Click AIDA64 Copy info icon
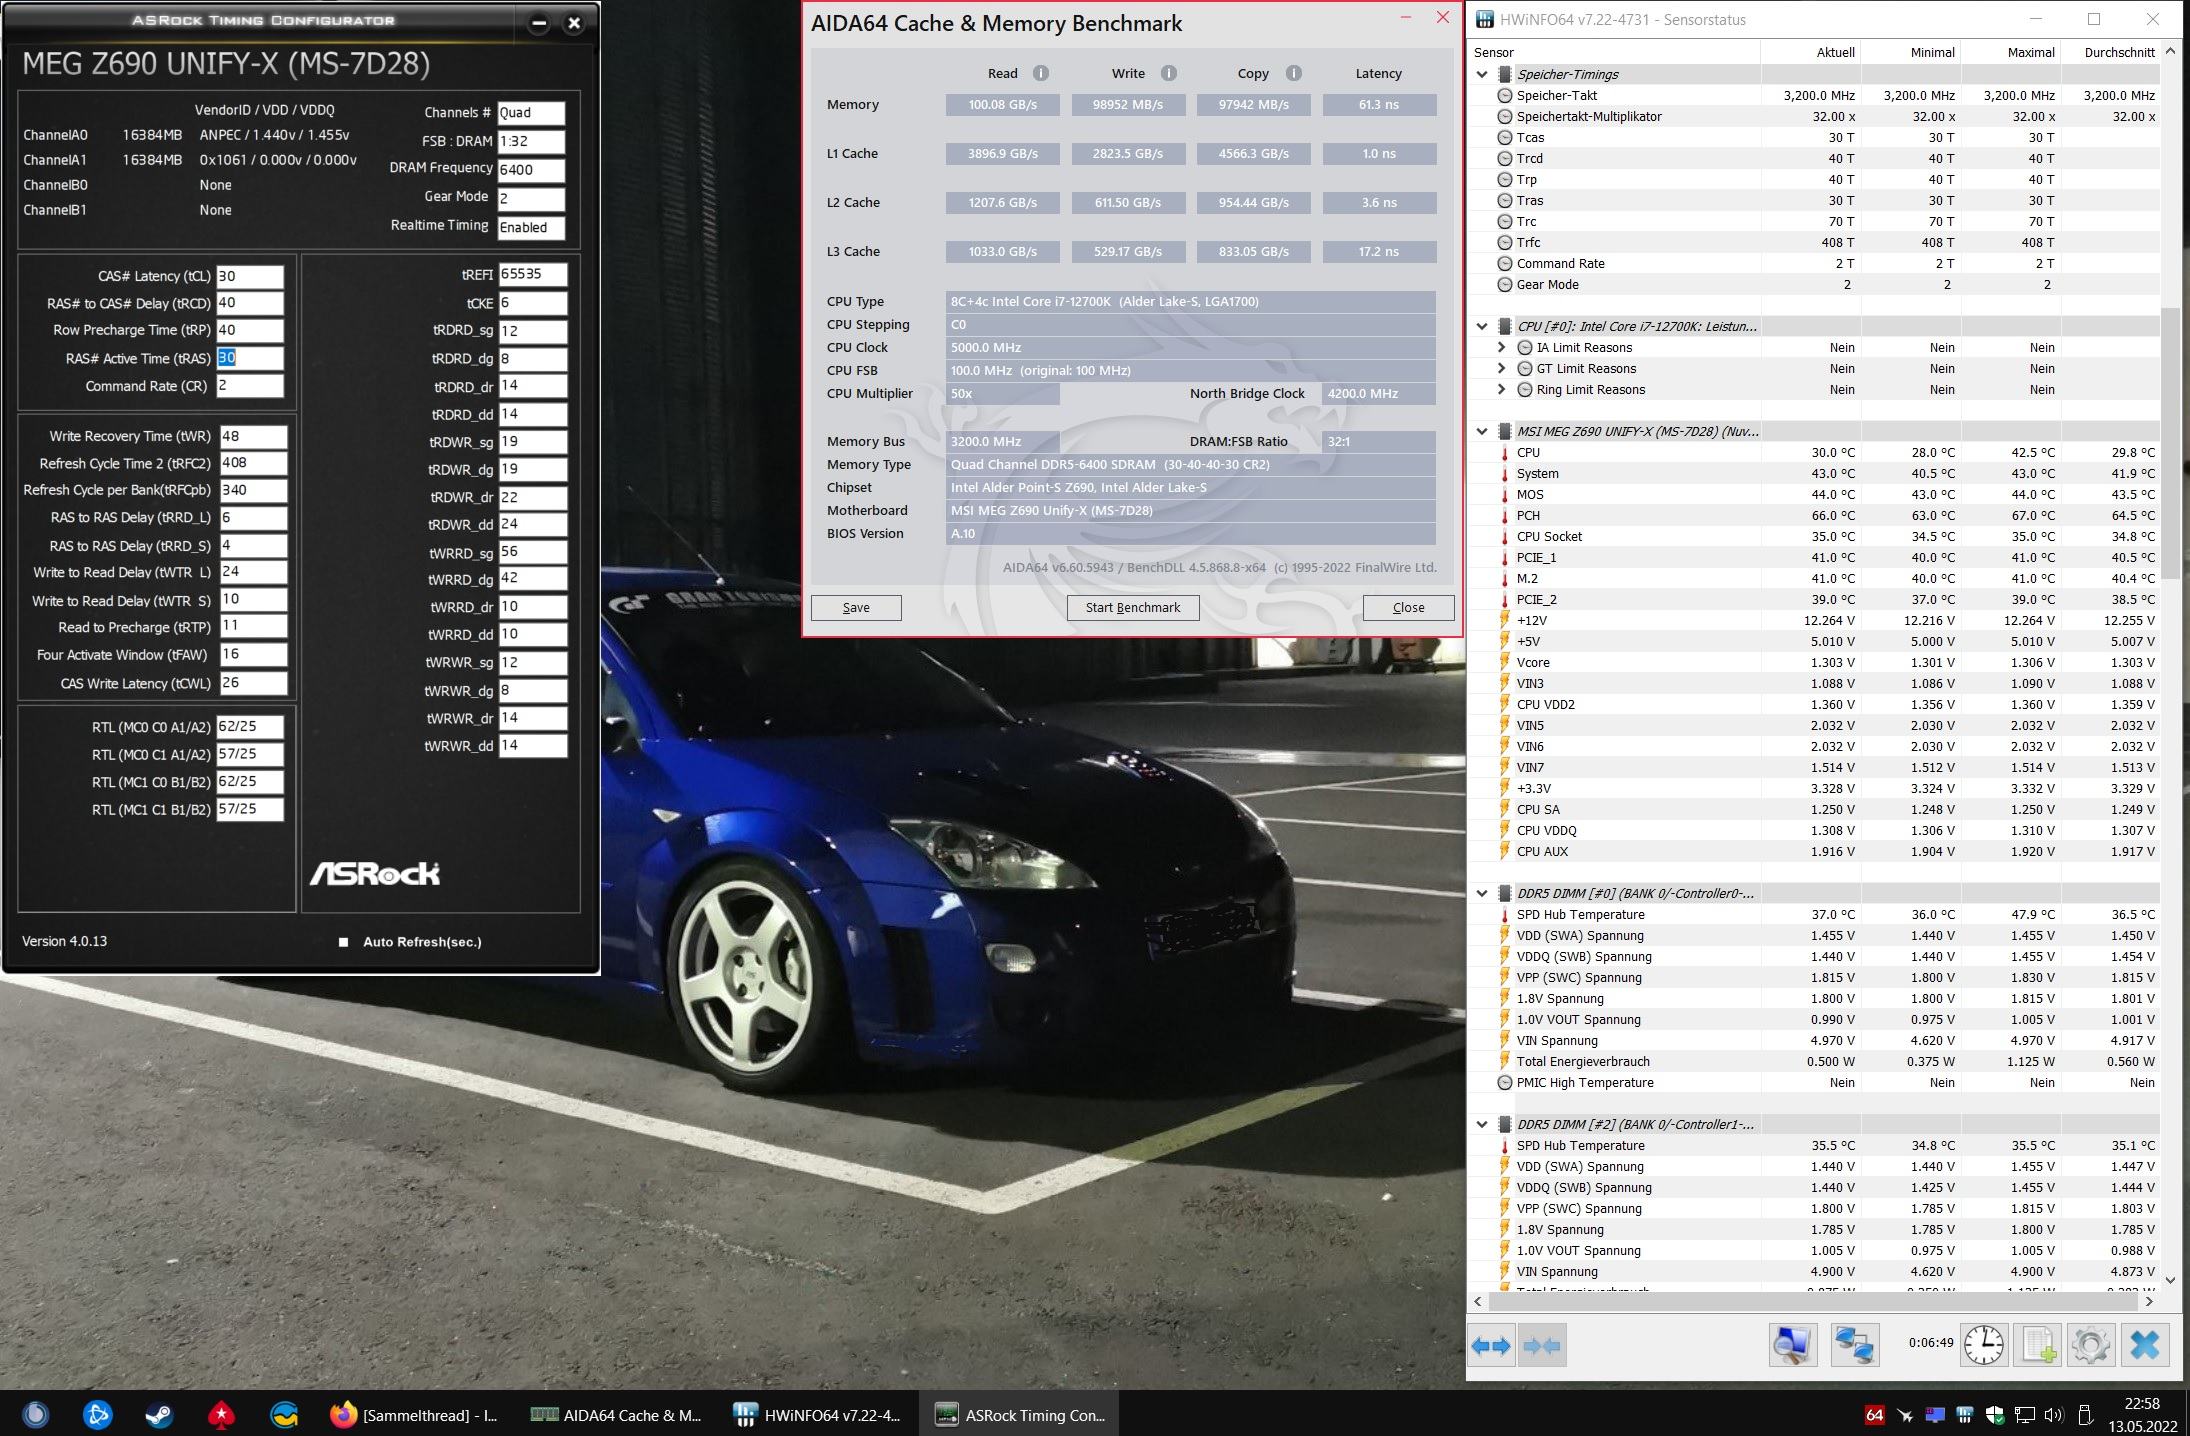 1293,73
